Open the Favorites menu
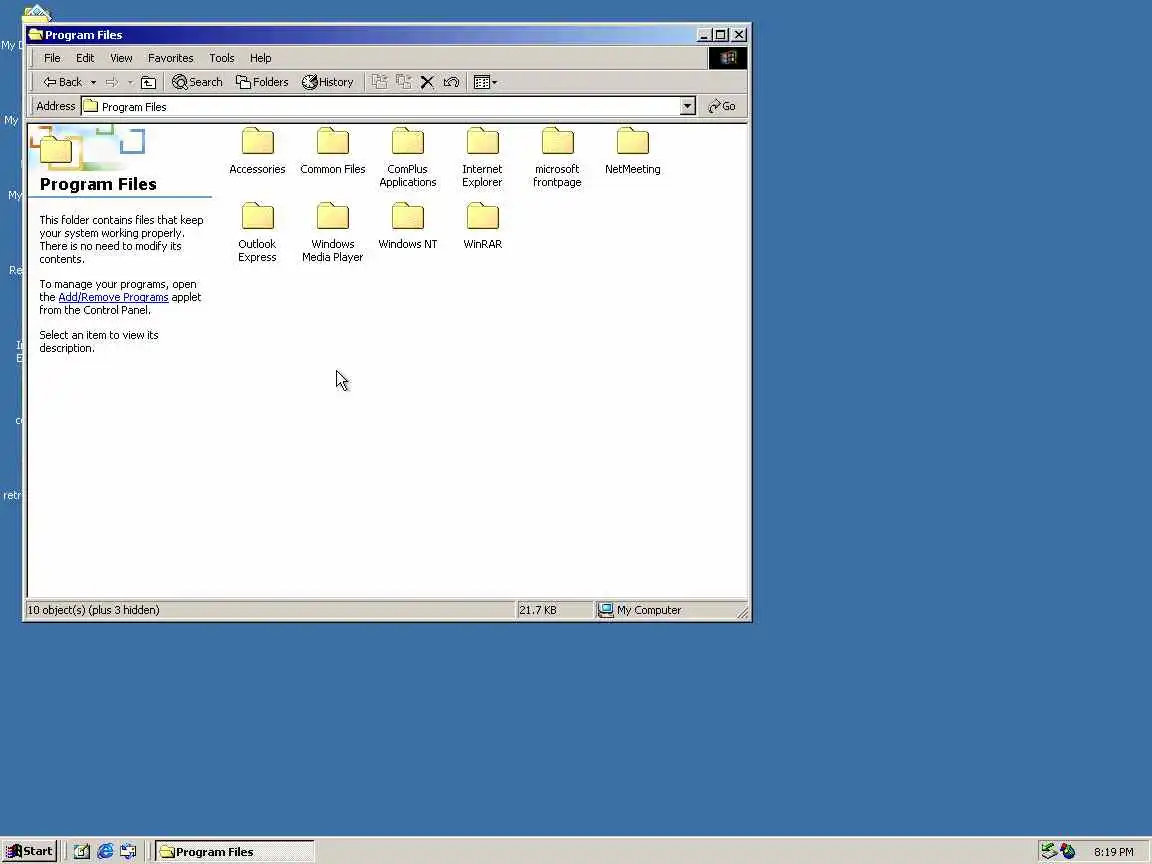Viewport: 1152px width, 864px height. (170, 58)
